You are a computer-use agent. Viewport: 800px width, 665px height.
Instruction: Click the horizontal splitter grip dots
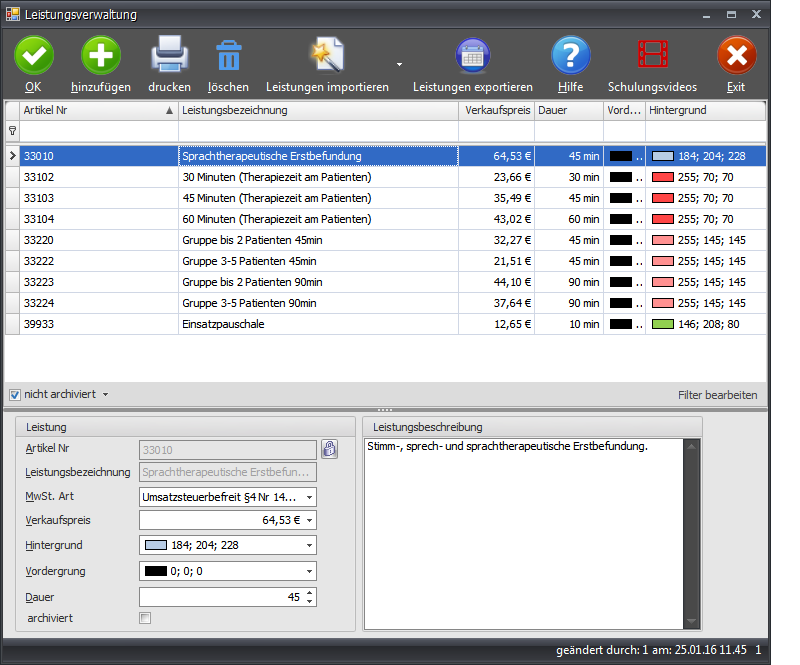click(x=385, y=410)
